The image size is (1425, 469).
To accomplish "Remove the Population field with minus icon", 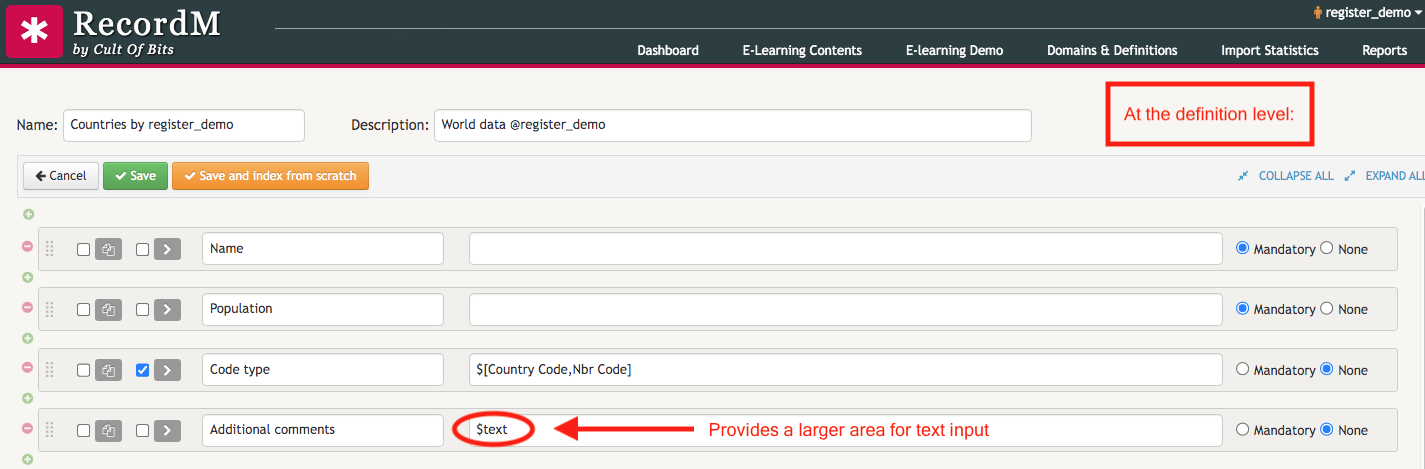I will pos(28,307).
